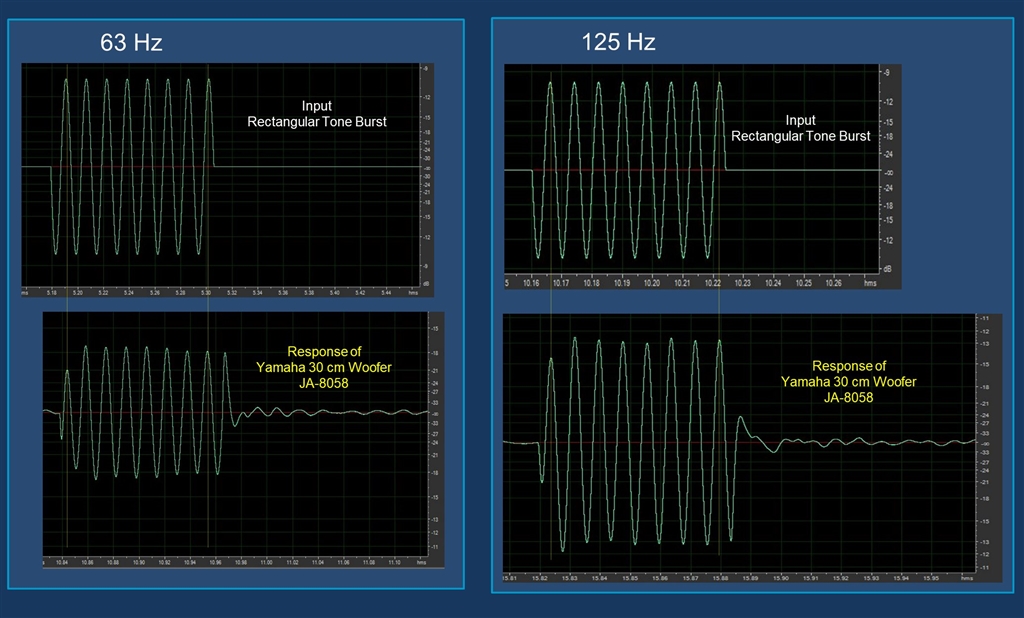The height and width of the screenshot is (618, 1024).
Task: Click the 15.83 time tick on the ruler
Action: 569,578
